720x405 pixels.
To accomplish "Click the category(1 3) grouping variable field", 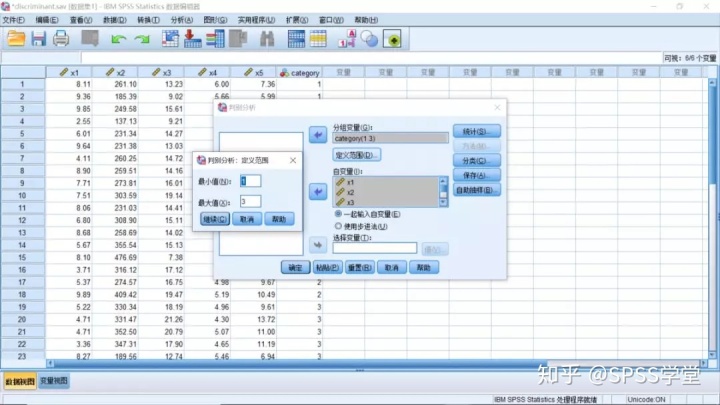I will point(390,138).
